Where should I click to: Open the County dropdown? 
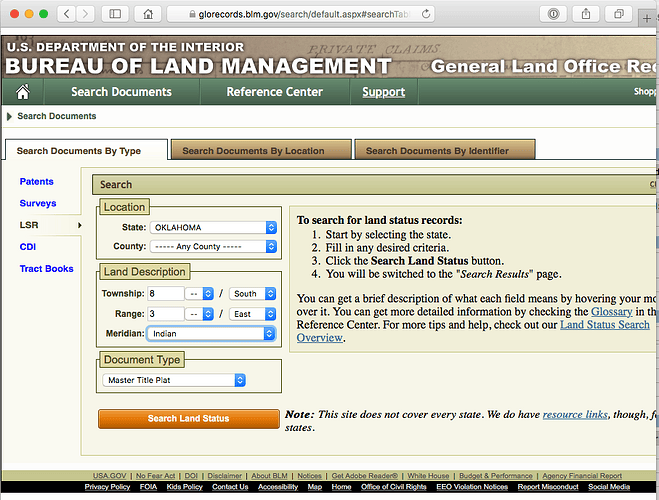coord(214,246)
